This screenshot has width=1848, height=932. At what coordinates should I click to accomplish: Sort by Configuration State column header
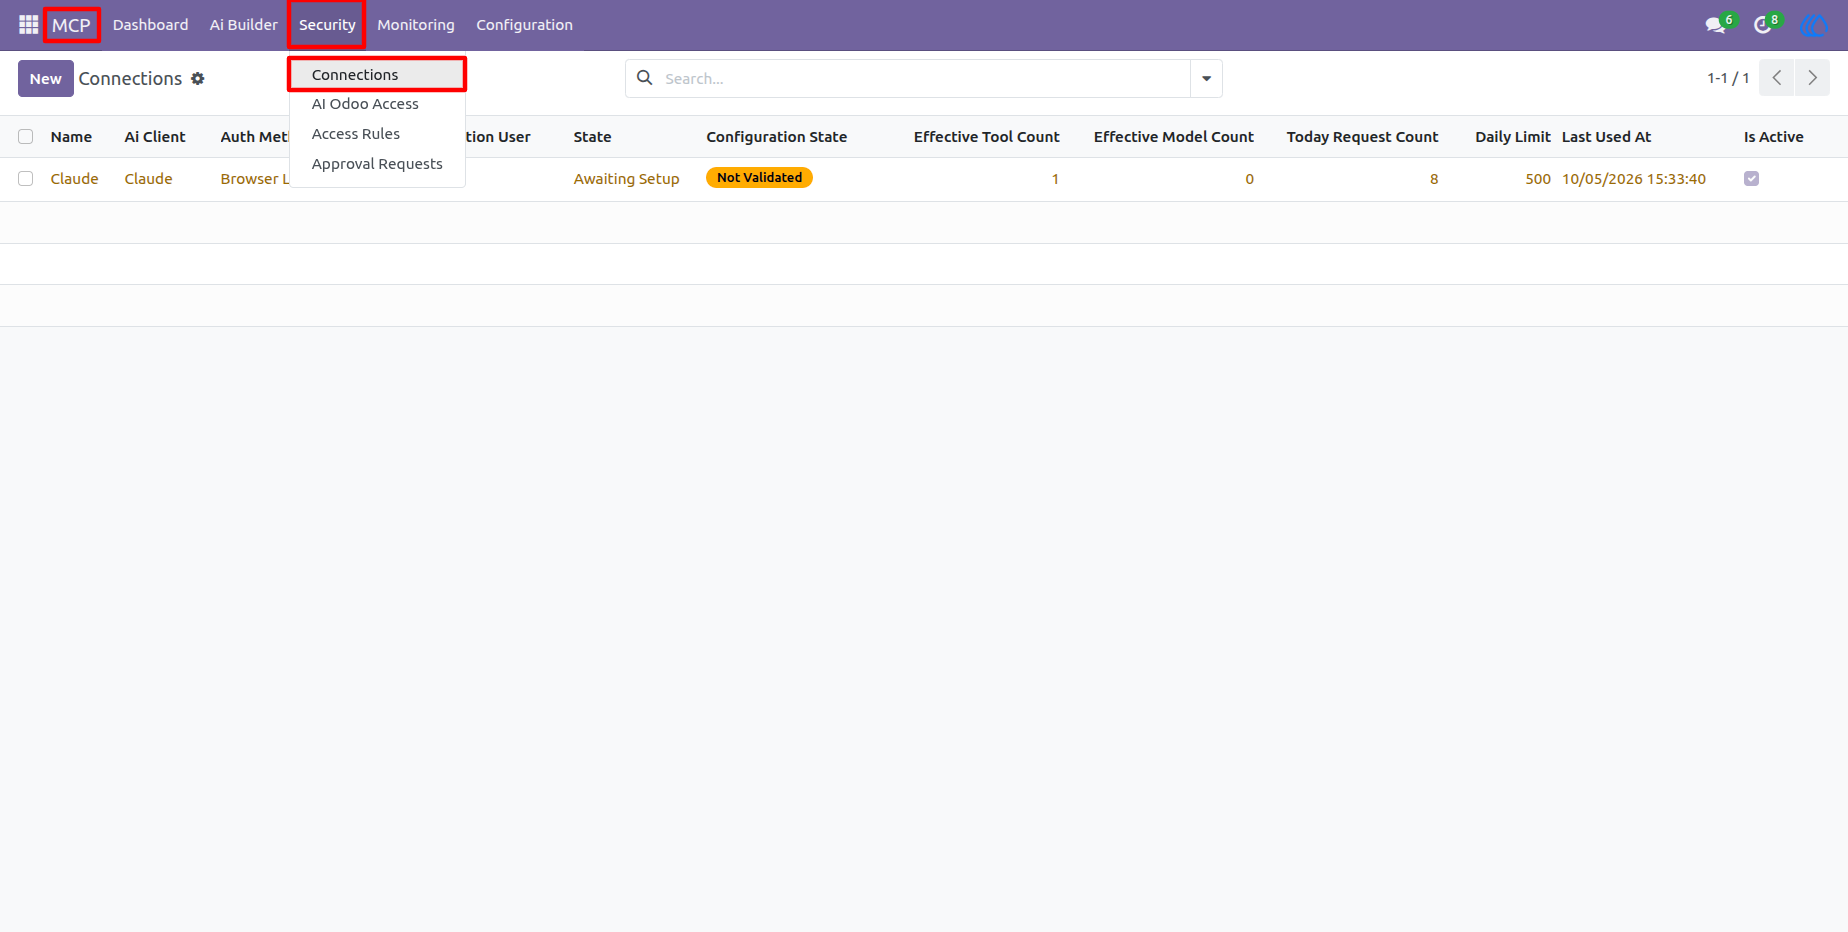776,137
